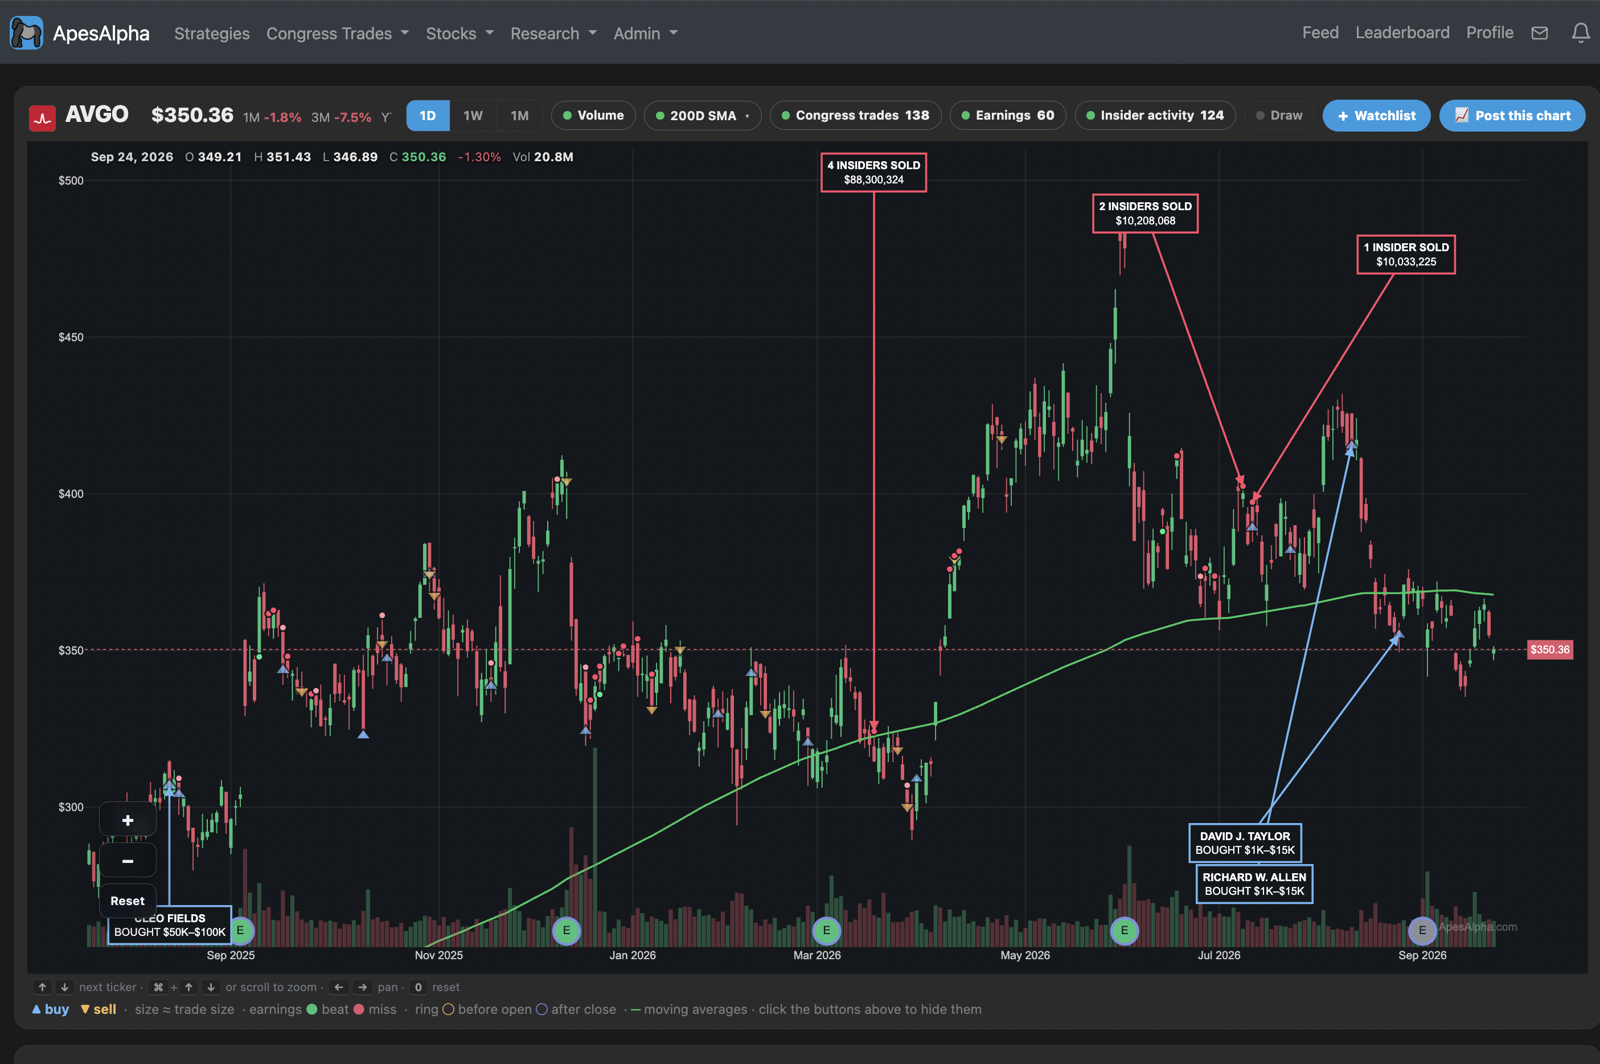
Task: Click Post this chart button
Action: coord(1512,116)
